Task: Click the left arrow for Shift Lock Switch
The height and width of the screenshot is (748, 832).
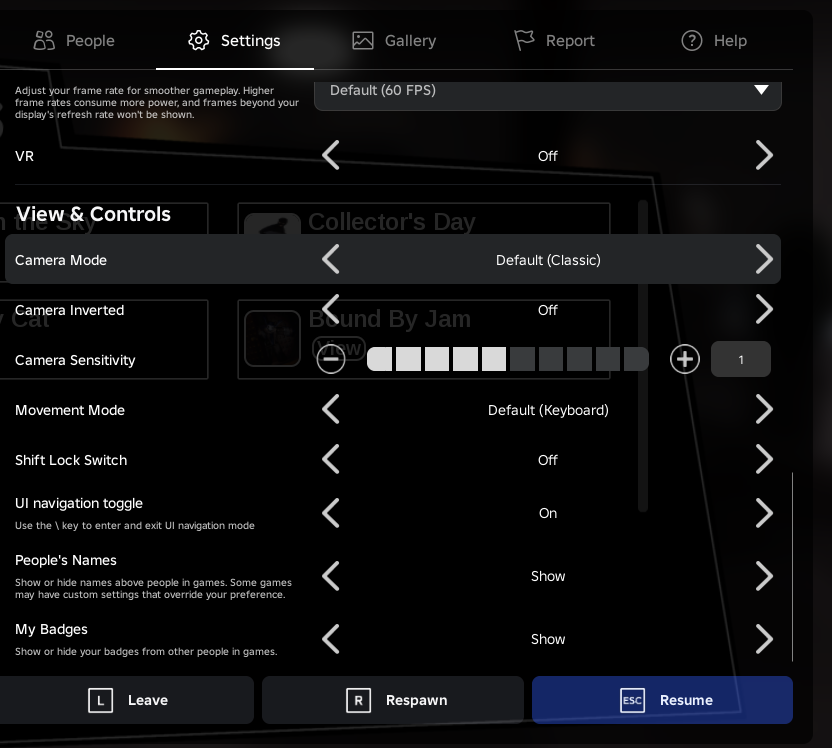Action: tap(331, 459)
